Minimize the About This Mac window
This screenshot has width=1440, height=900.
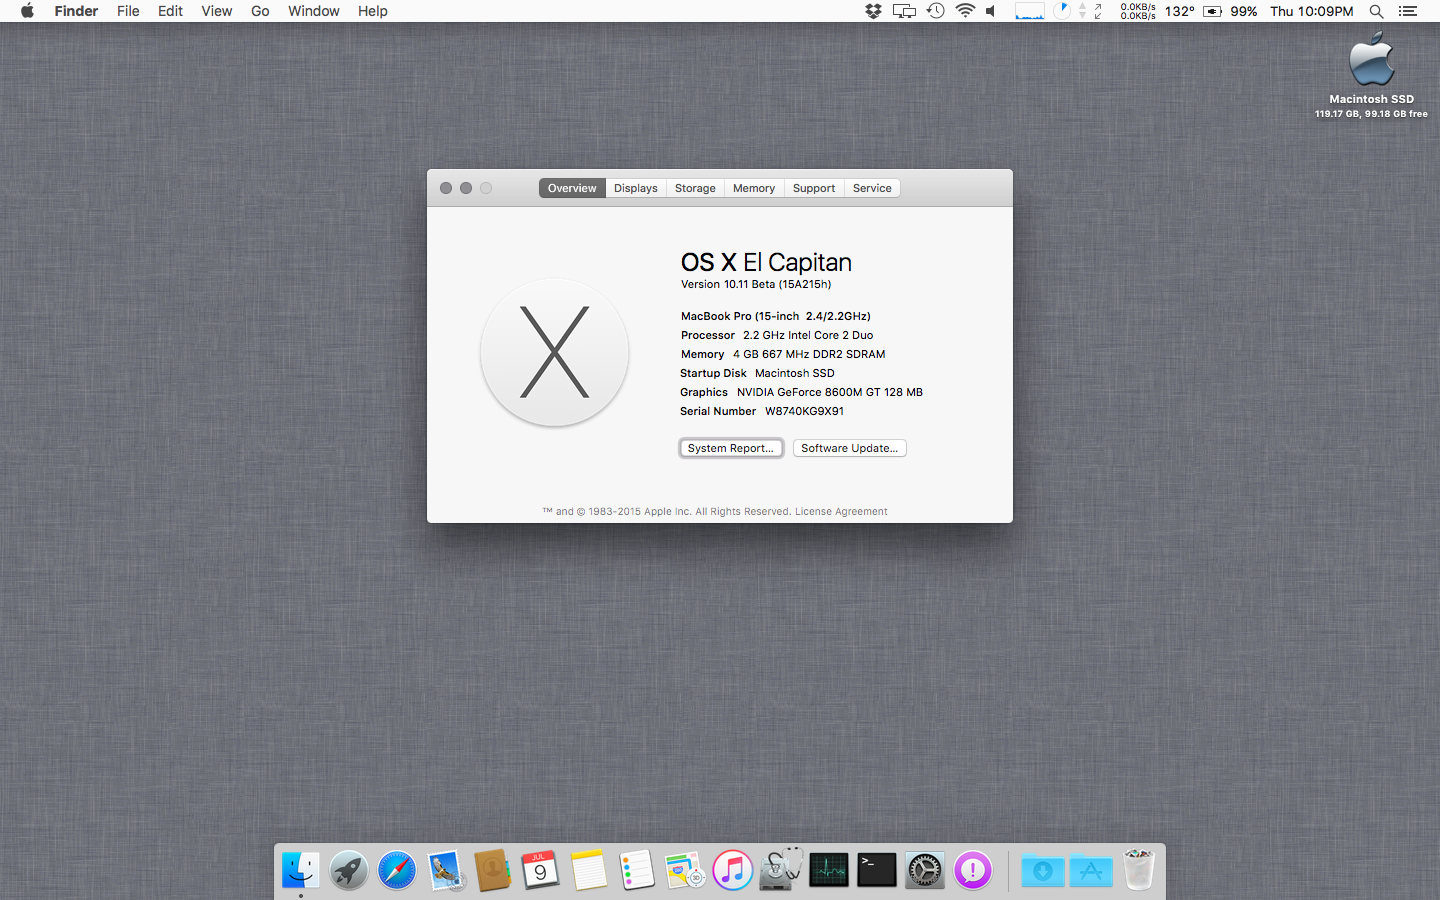[x=466, y=188]
